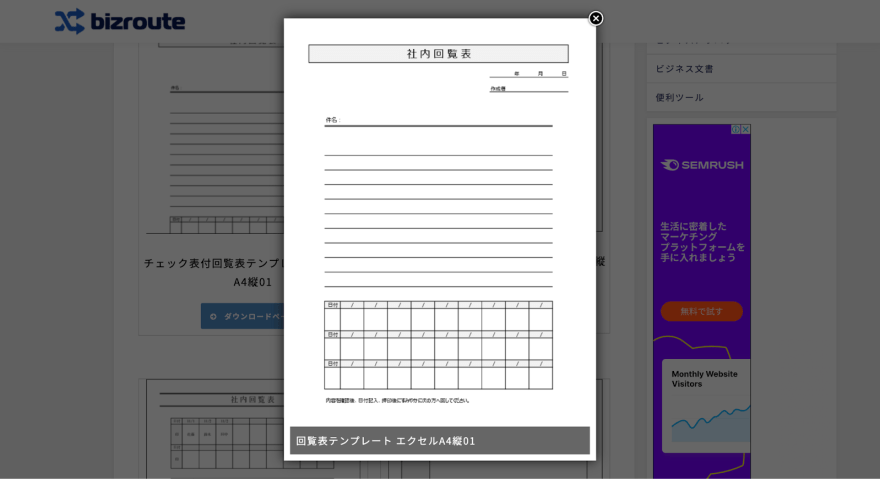Close the lightbox preview with the X icon
This screenshot has height=479, width=880.
(596, 18)
